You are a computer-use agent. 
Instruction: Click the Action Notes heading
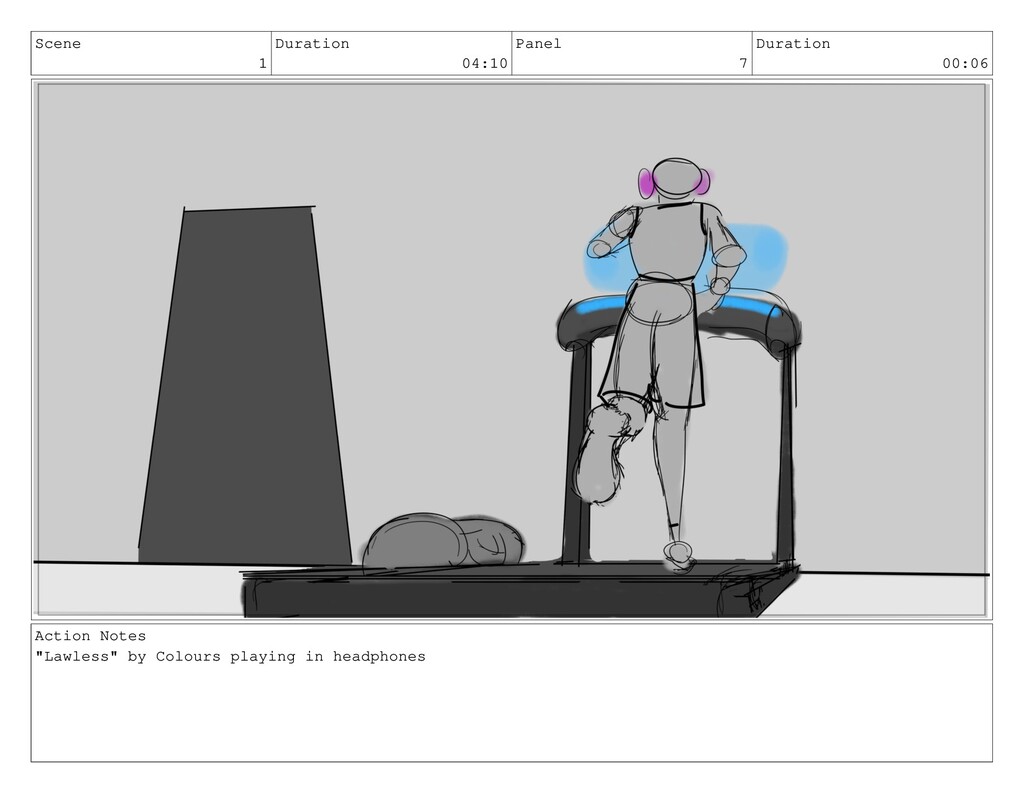(90, 636)
